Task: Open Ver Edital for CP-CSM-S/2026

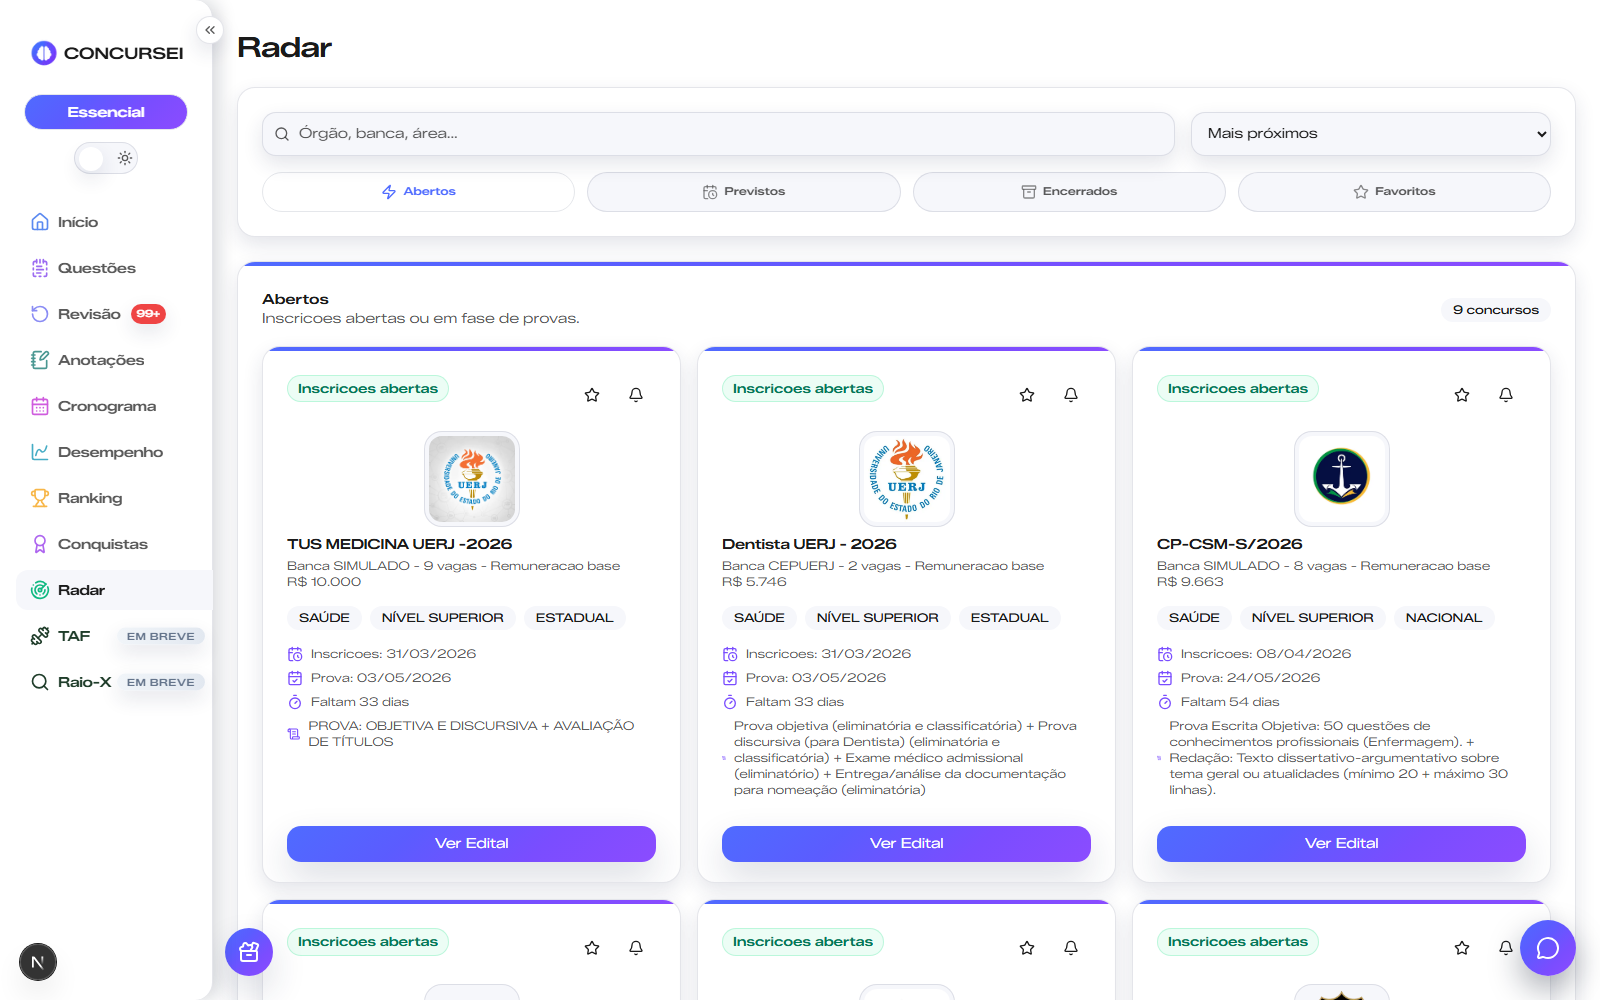Action: [1340, 843]
